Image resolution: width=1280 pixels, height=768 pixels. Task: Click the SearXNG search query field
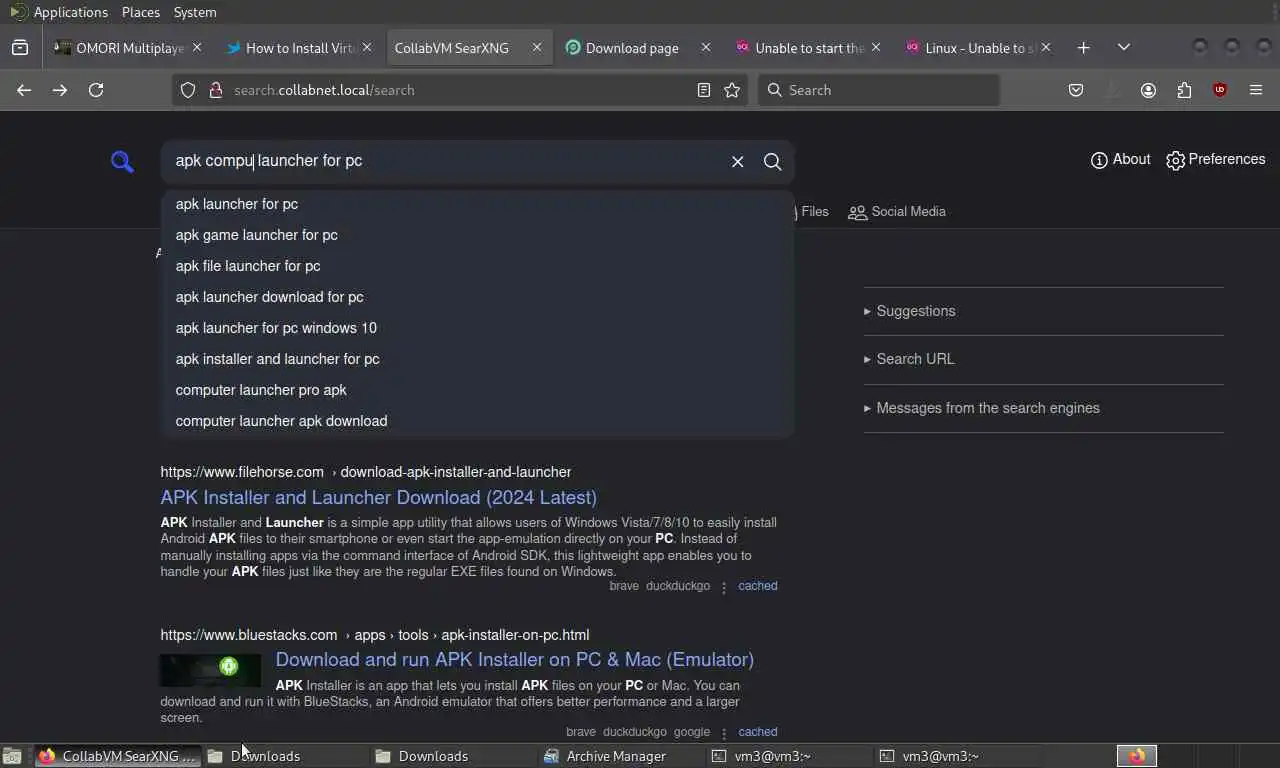click(445, 161)
